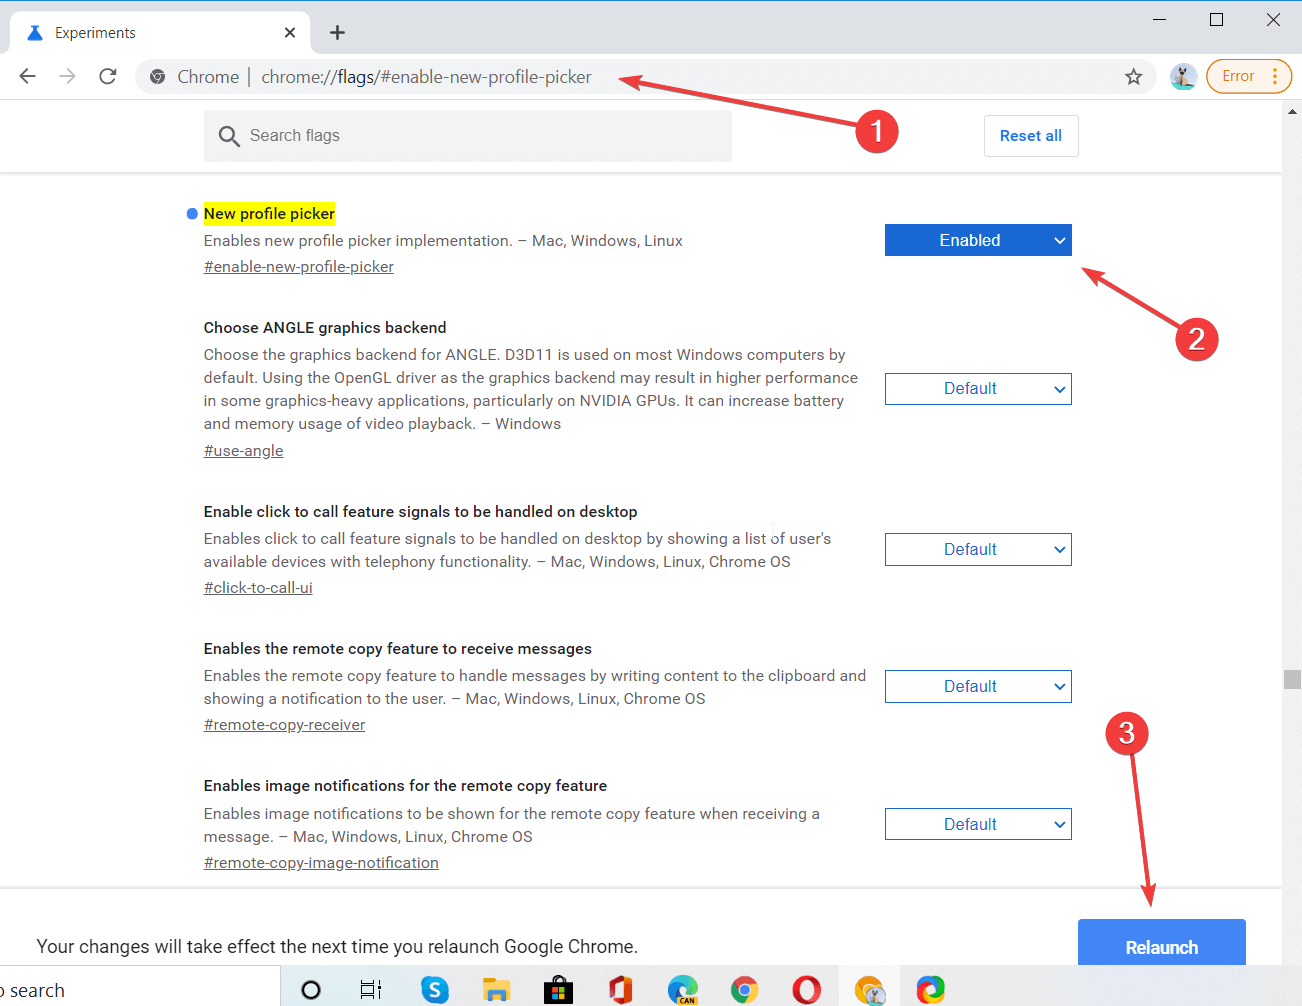1302x1006 pixels.
Task: Click the Choose ANGLE graphics backend heading
Action: 325,328
